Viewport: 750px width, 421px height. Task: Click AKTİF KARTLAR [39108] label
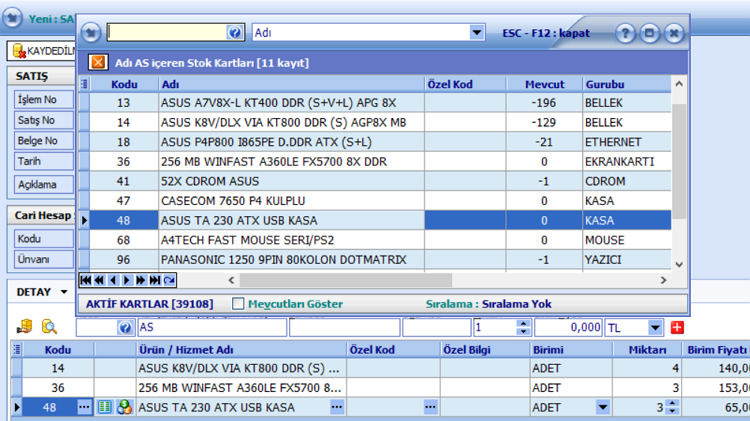(x=150, y=304)
